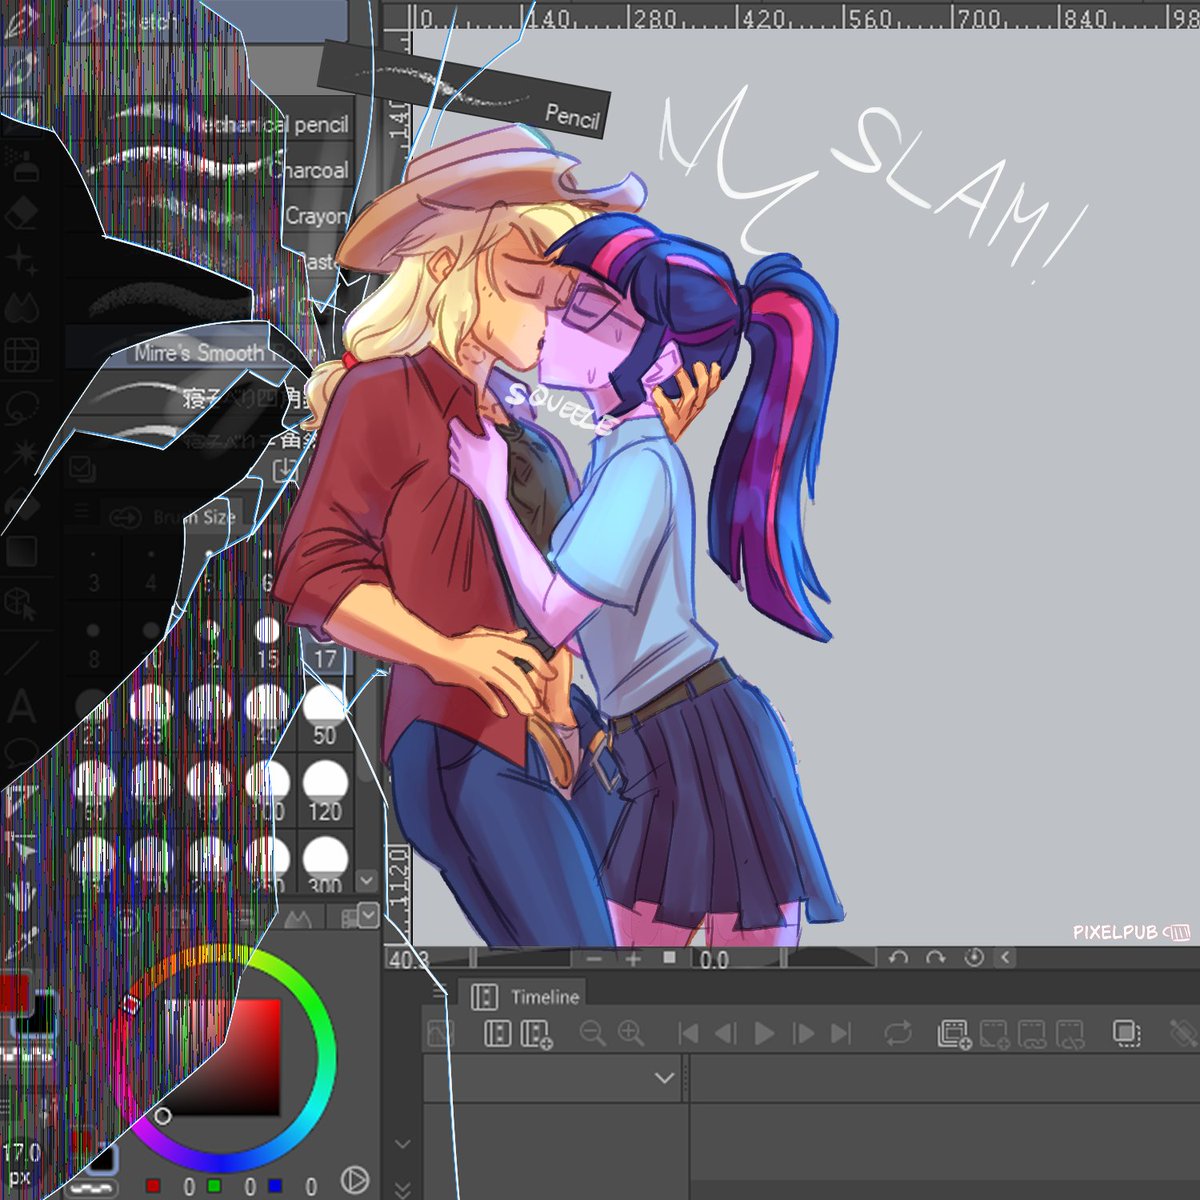Viewport: 1200px width, 1200px height.
Task: Click the Enable timeline icon in Timeline toolbar
Action: pyautogui.click(x=498, y=1033)
